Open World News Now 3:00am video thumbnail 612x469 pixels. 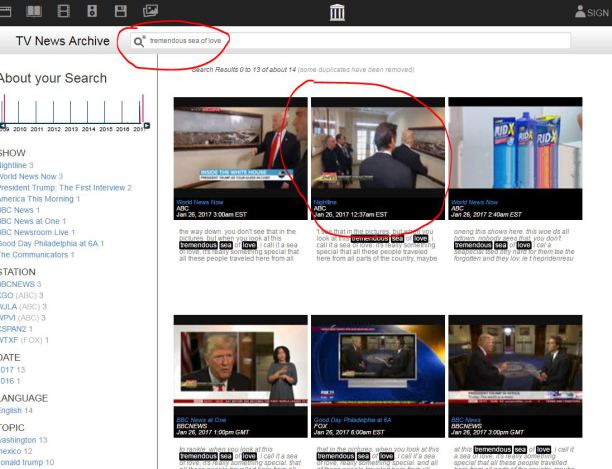pyautogui.click(x=240, y=147)
